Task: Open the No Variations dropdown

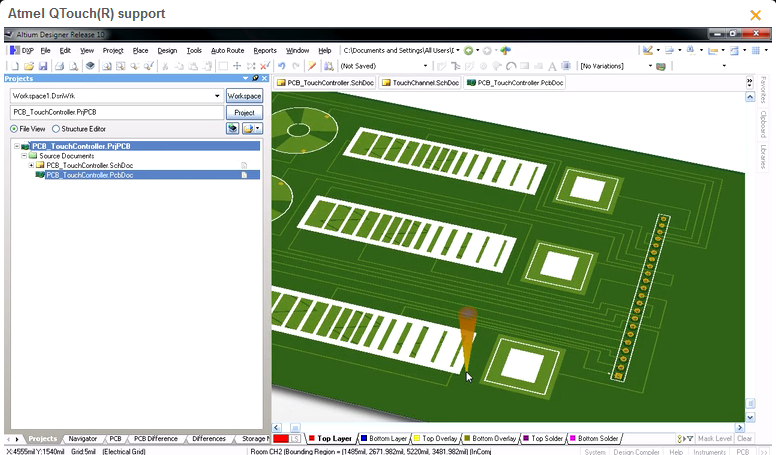Action: point(650,66)
